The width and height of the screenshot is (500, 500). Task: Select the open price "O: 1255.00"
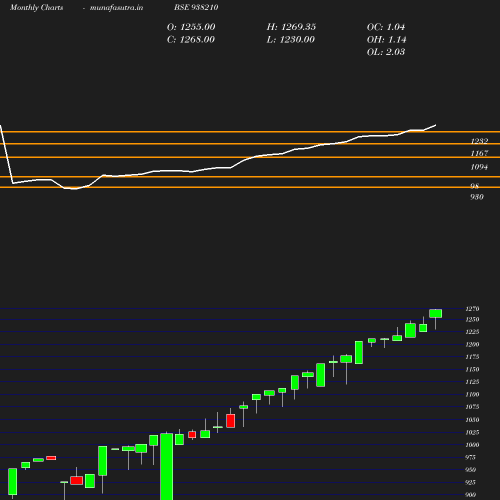(x=191, y=27)
